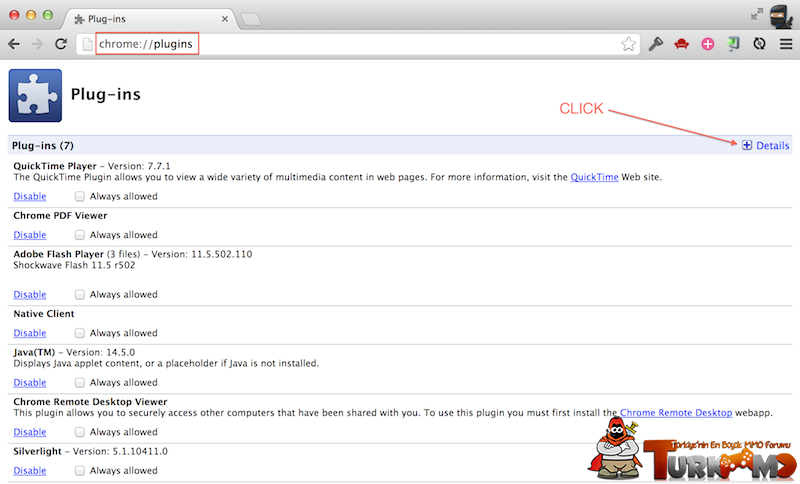The image size is (800, 484).
Task: Check Always allowed for Chrome PDF Viewer
Action: pos(80,235)
